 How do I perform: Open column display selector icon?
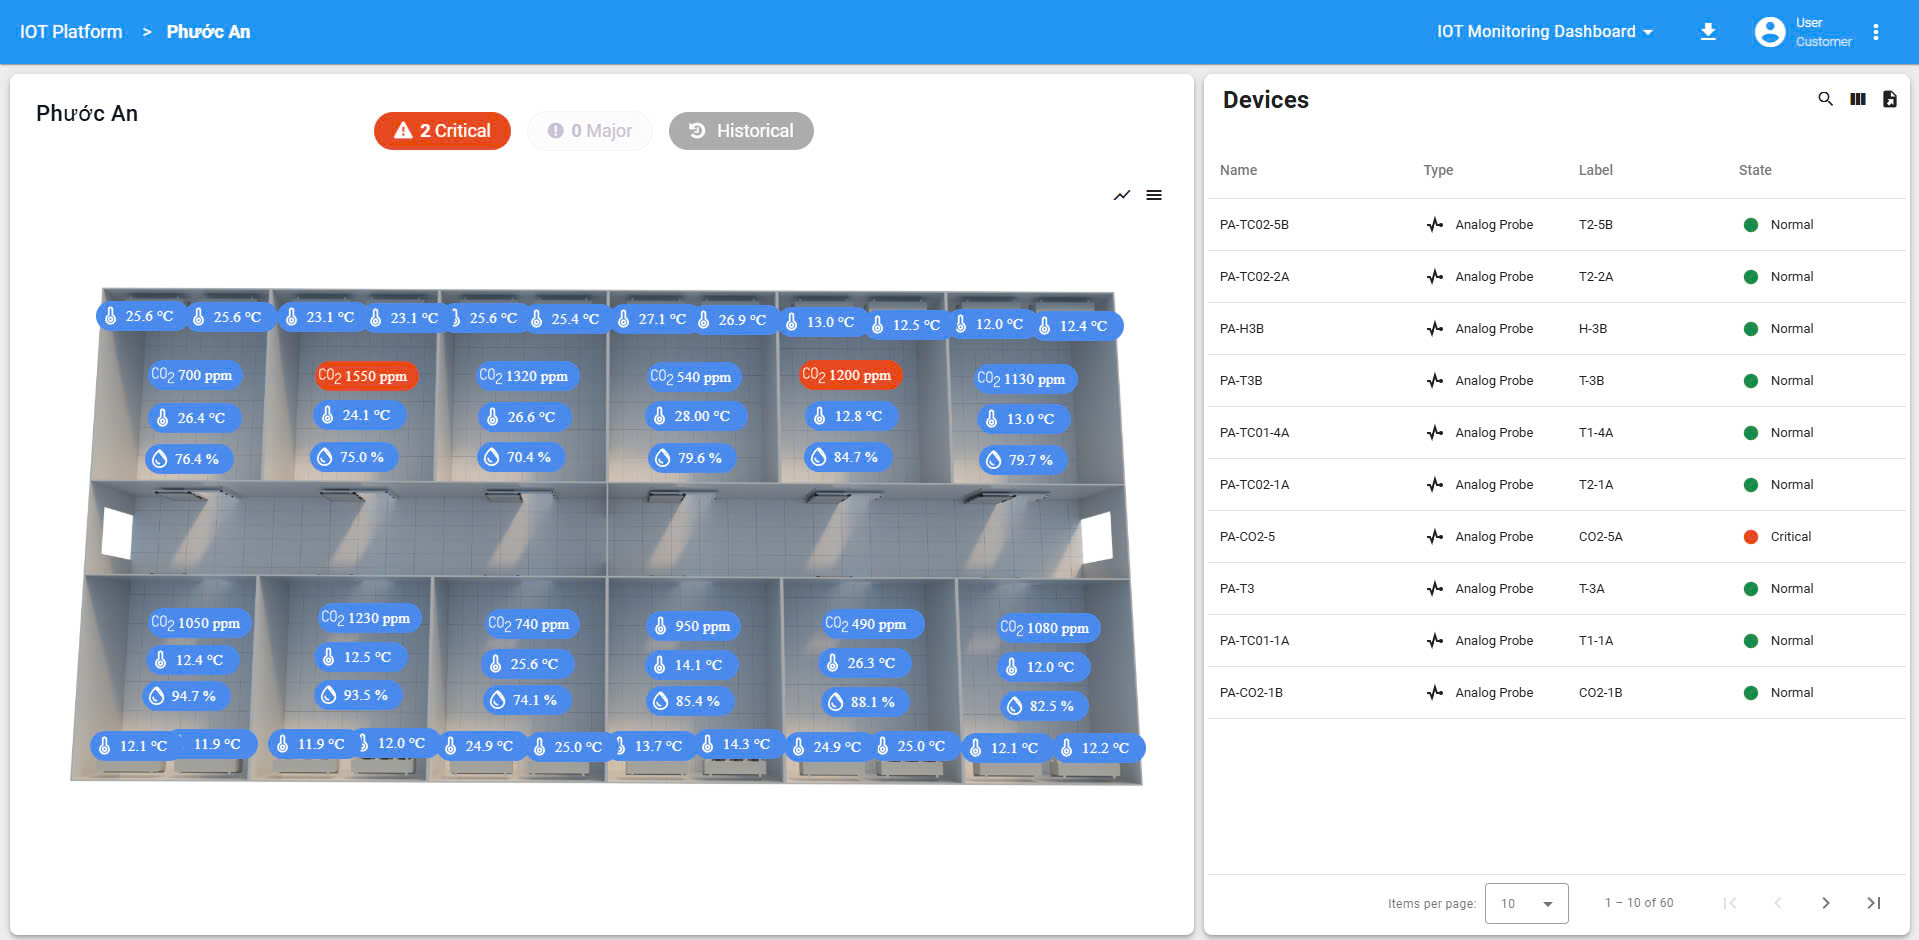(1858, 99)
